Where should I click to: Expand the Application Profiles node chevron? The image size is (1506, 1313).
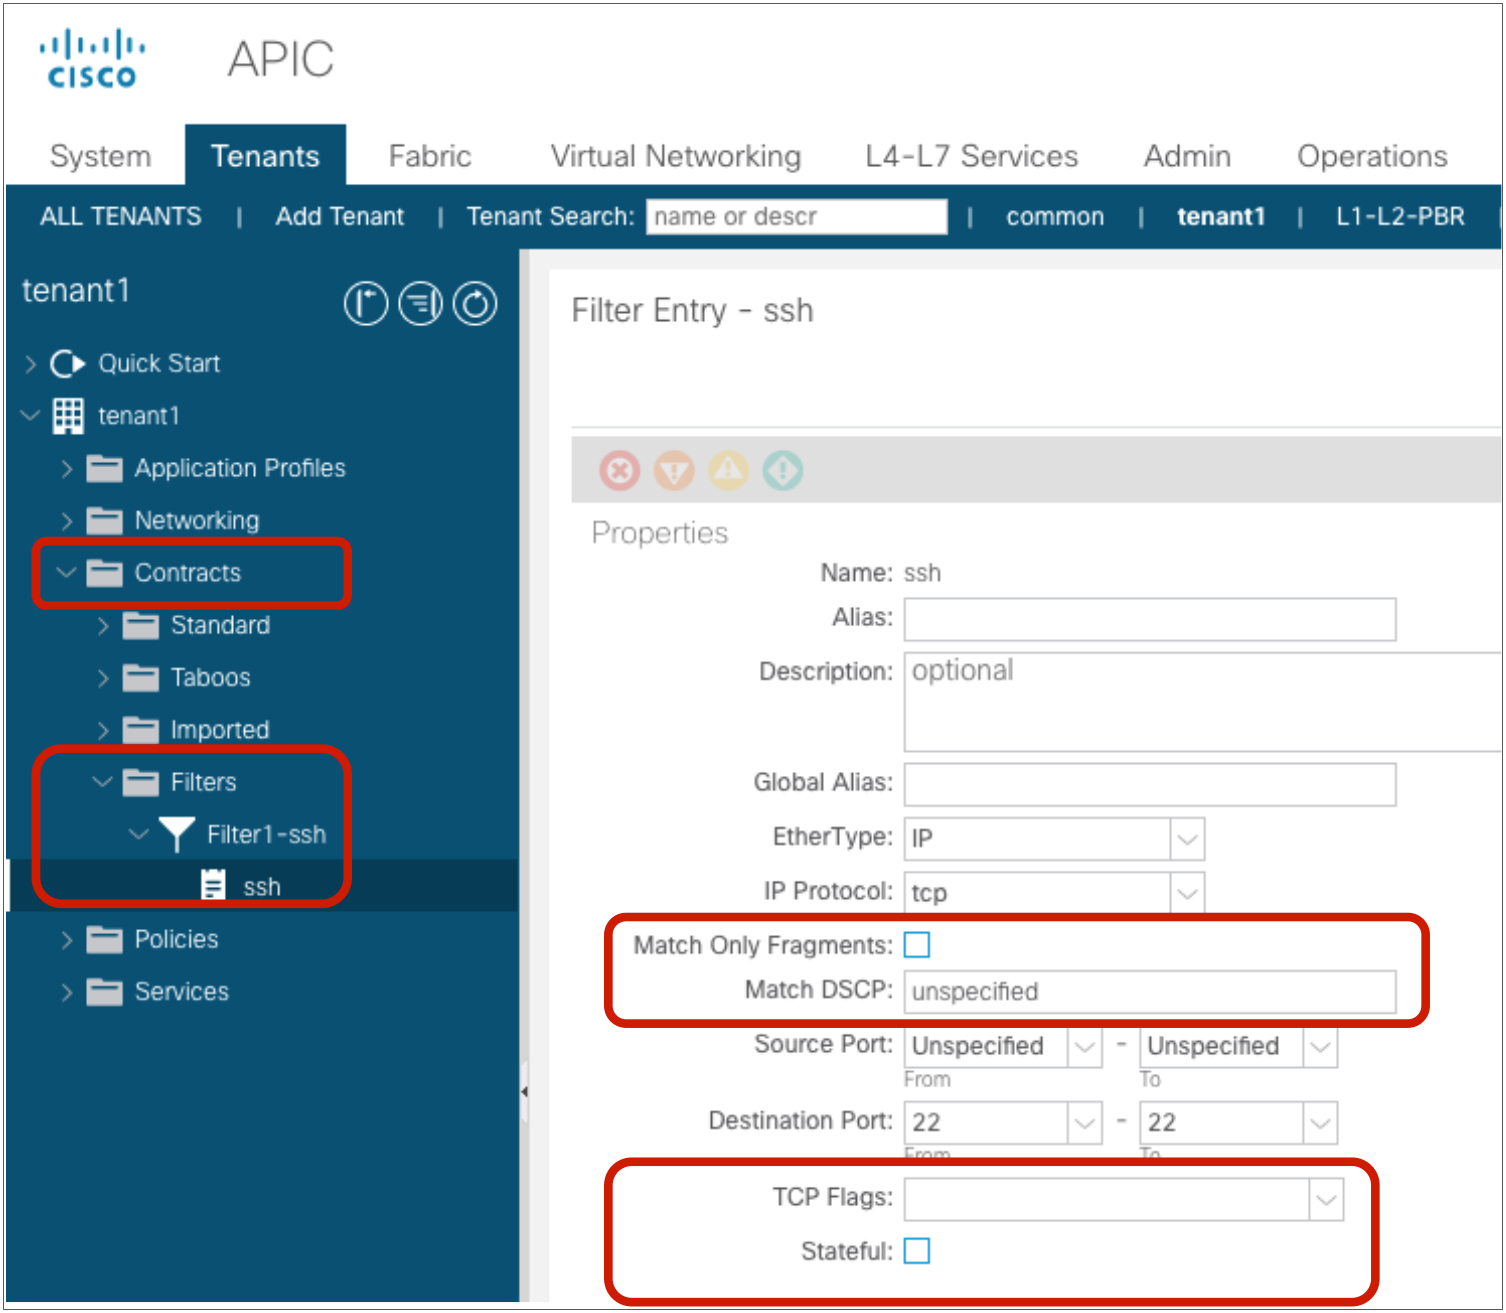click(x=67, y=468)
